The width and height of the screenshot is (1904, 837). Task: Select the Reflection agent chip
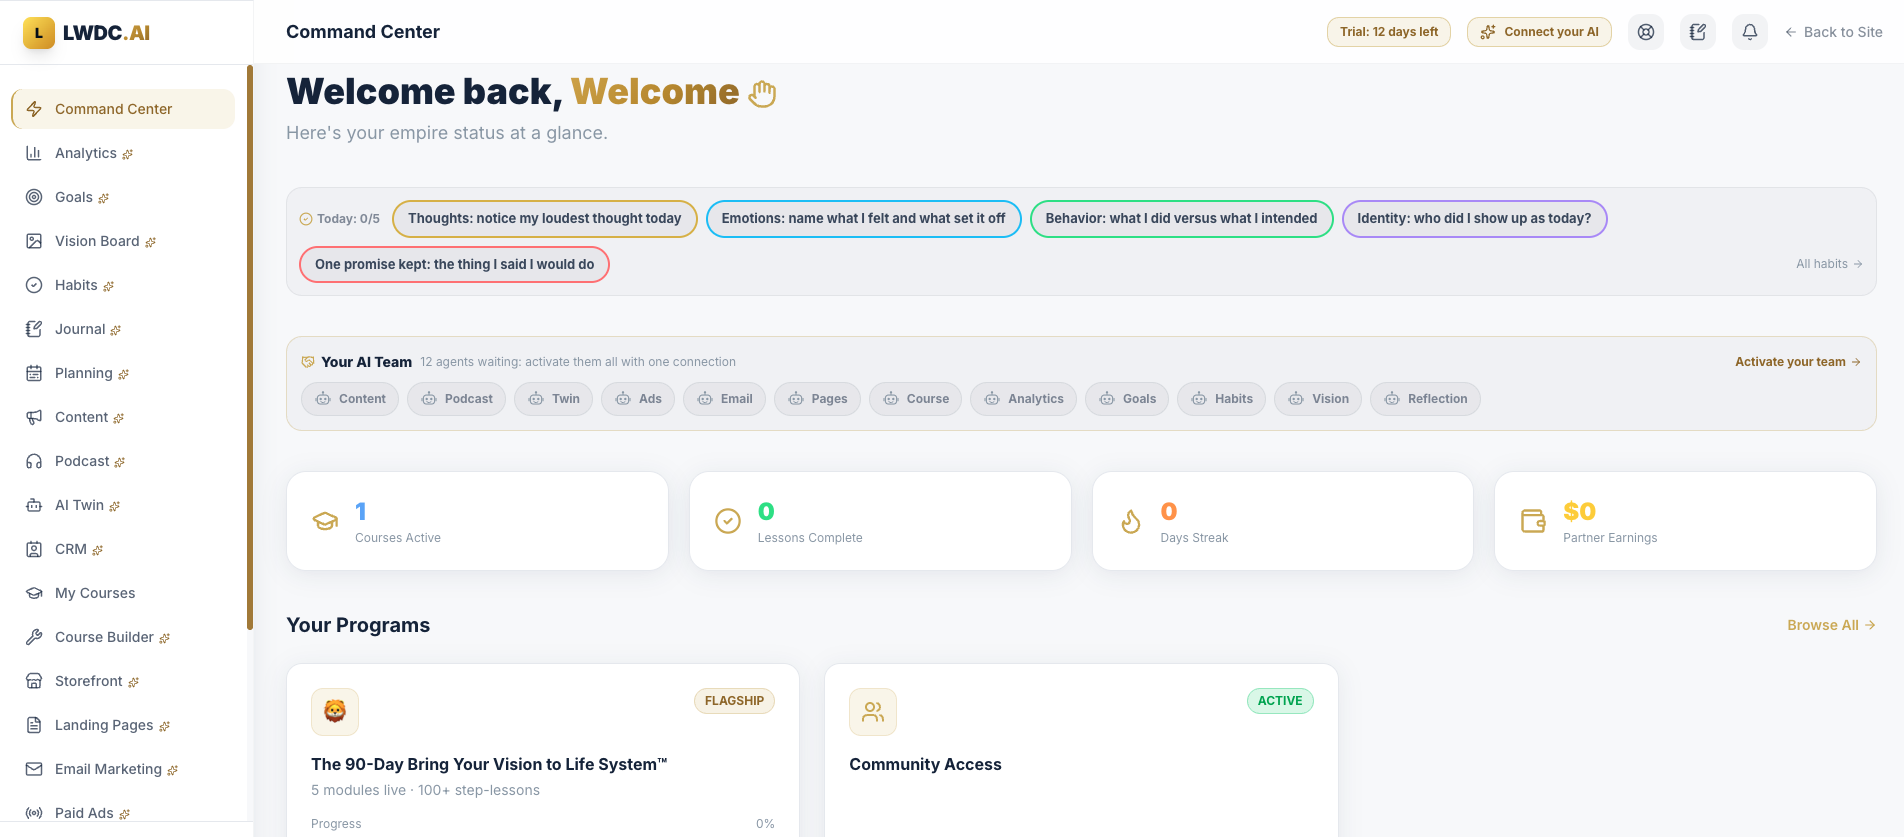click(1425, 399)
